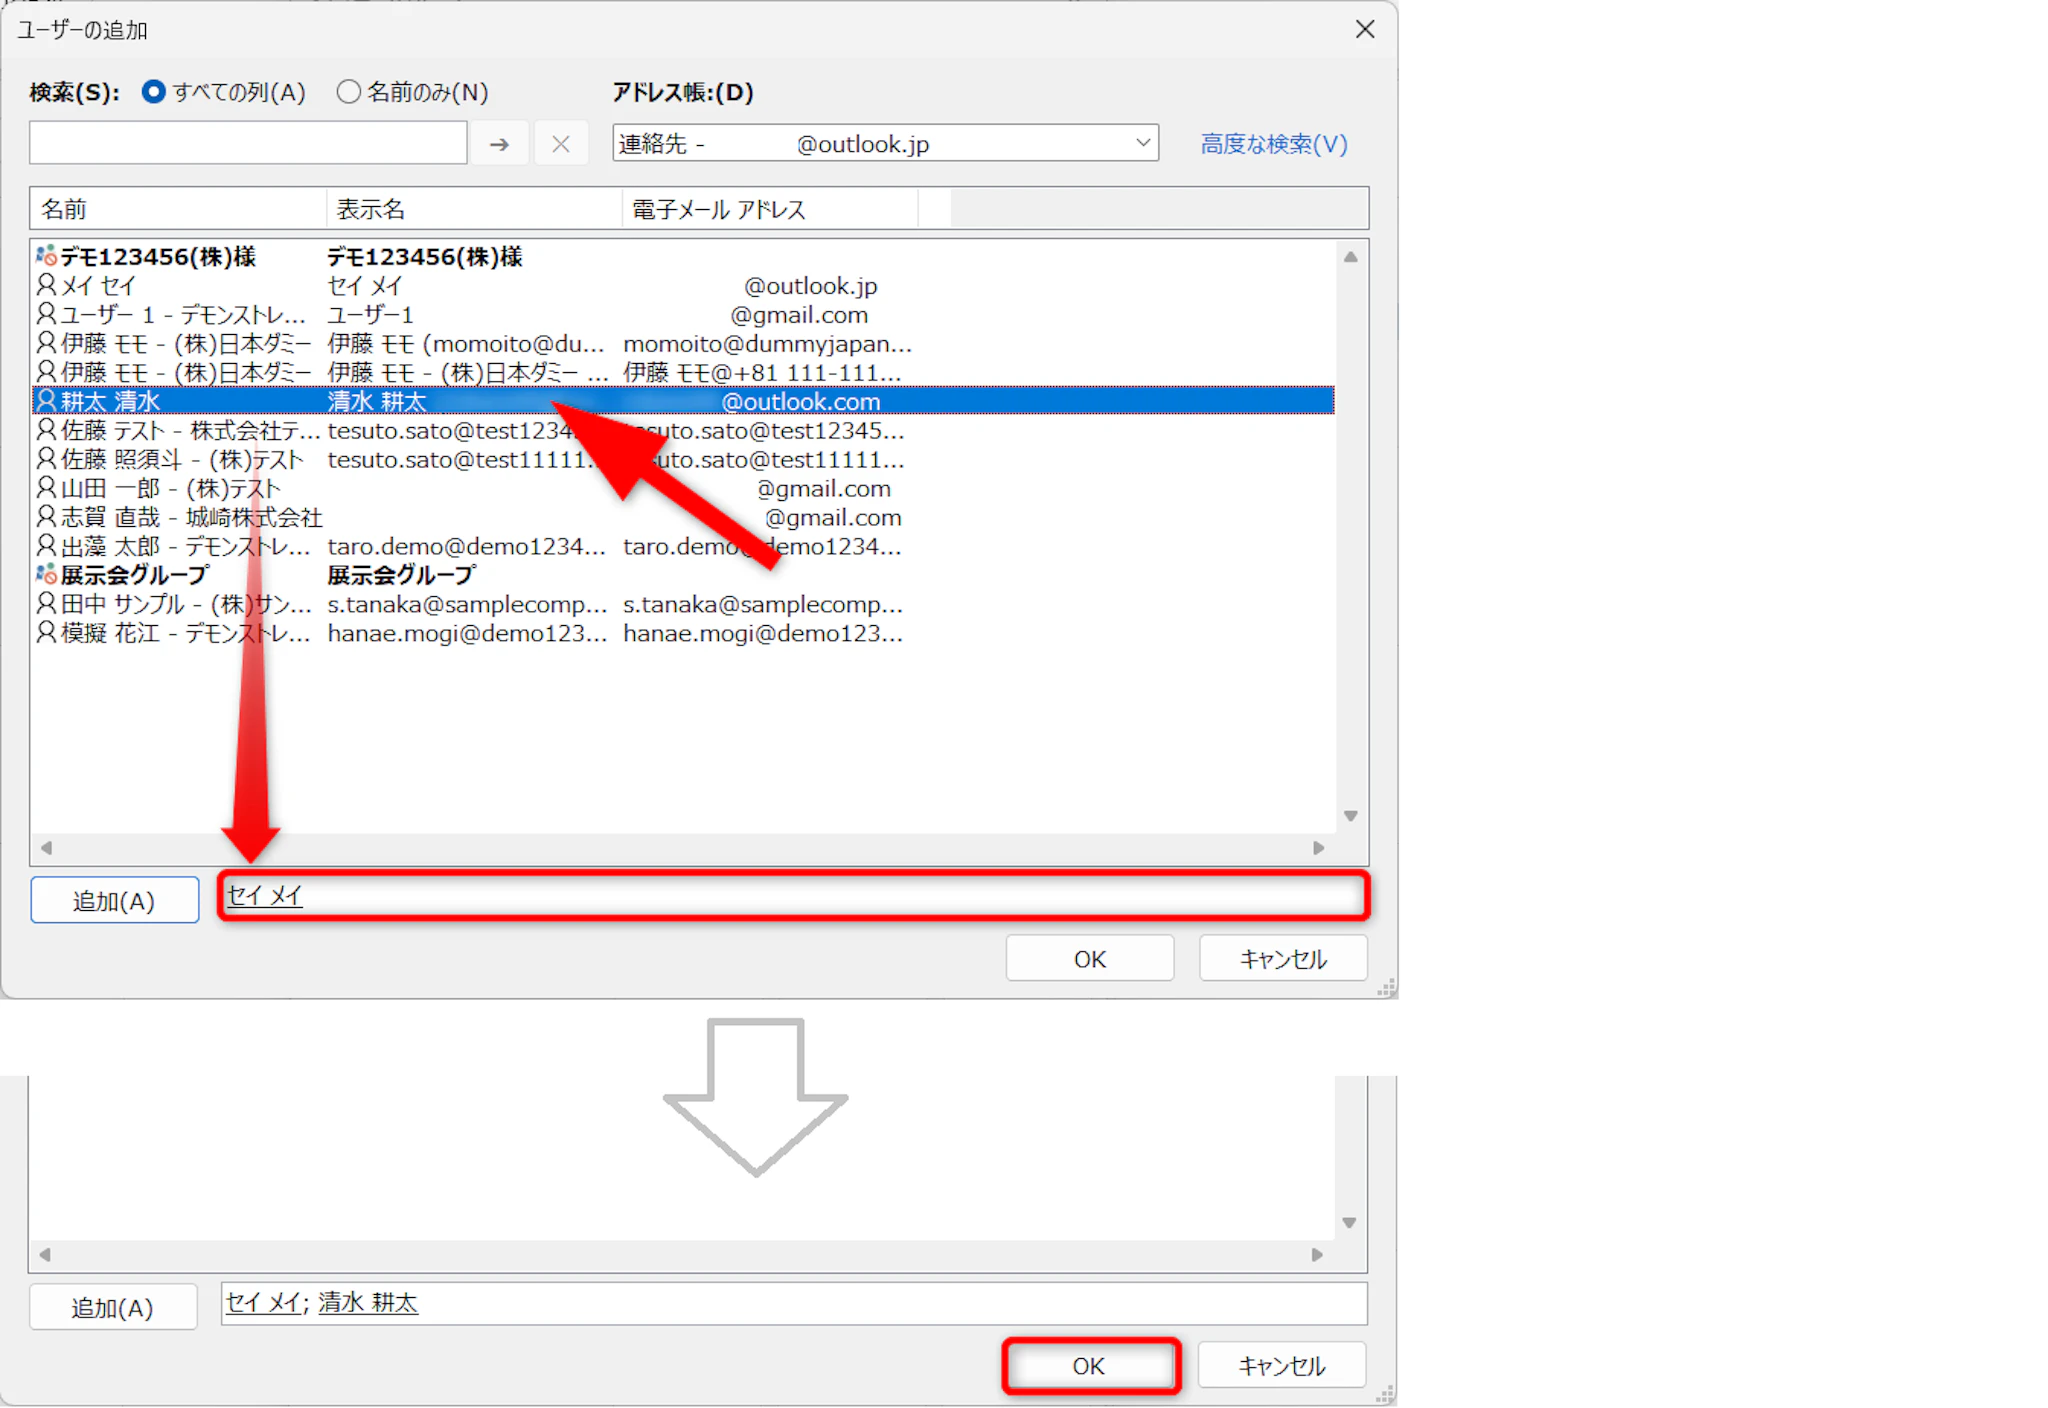Screen dimensions: 2048x1408
Task: Open the アドレス帳 address book dropdown
Action: pos(1143,143)
